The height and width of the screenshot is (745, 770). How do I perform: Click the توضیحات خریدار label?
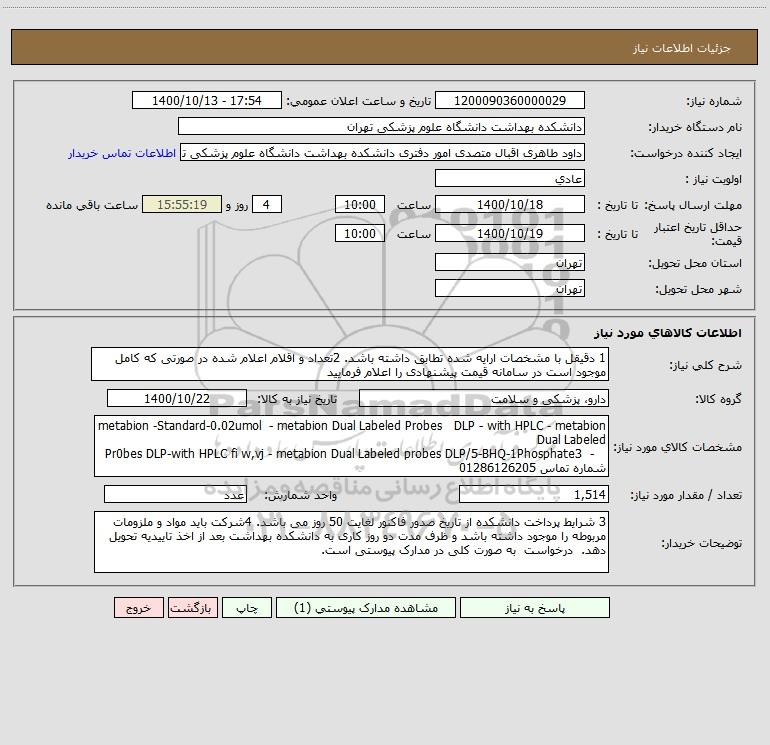point(702,543)
